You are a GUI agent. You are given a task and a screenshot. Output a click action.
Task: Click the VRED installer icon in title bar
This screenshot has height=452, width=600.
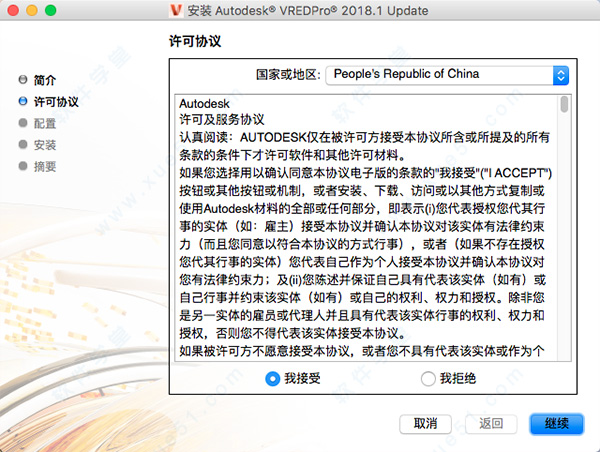tap(176, 10)
